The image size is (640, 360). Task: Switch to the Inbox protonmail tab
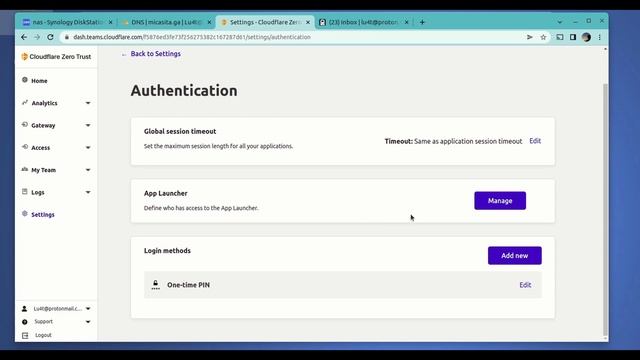click(363, 22)
